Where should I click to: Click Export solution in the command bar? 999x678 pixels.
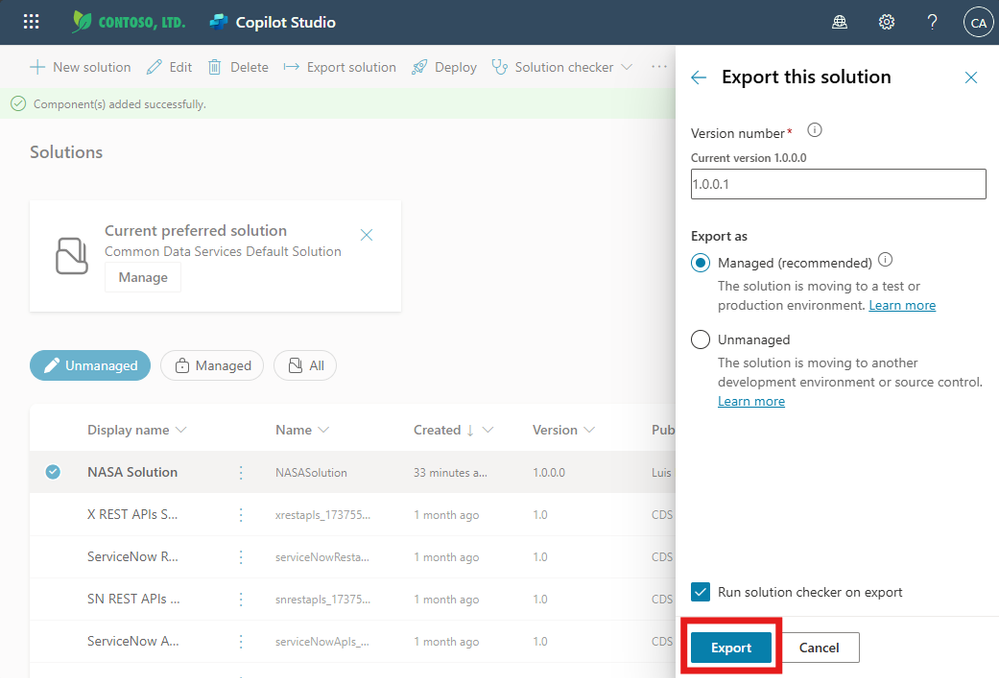(x=340, y=67)
